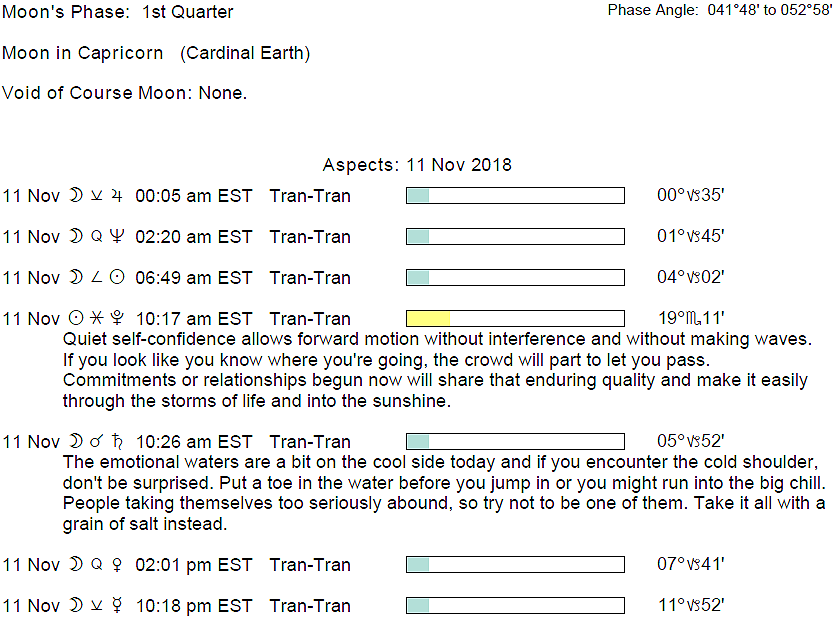Click the Pluto glyph in the 10:17 am aspect
834x627 pixels.
click(x=117, y=319)
